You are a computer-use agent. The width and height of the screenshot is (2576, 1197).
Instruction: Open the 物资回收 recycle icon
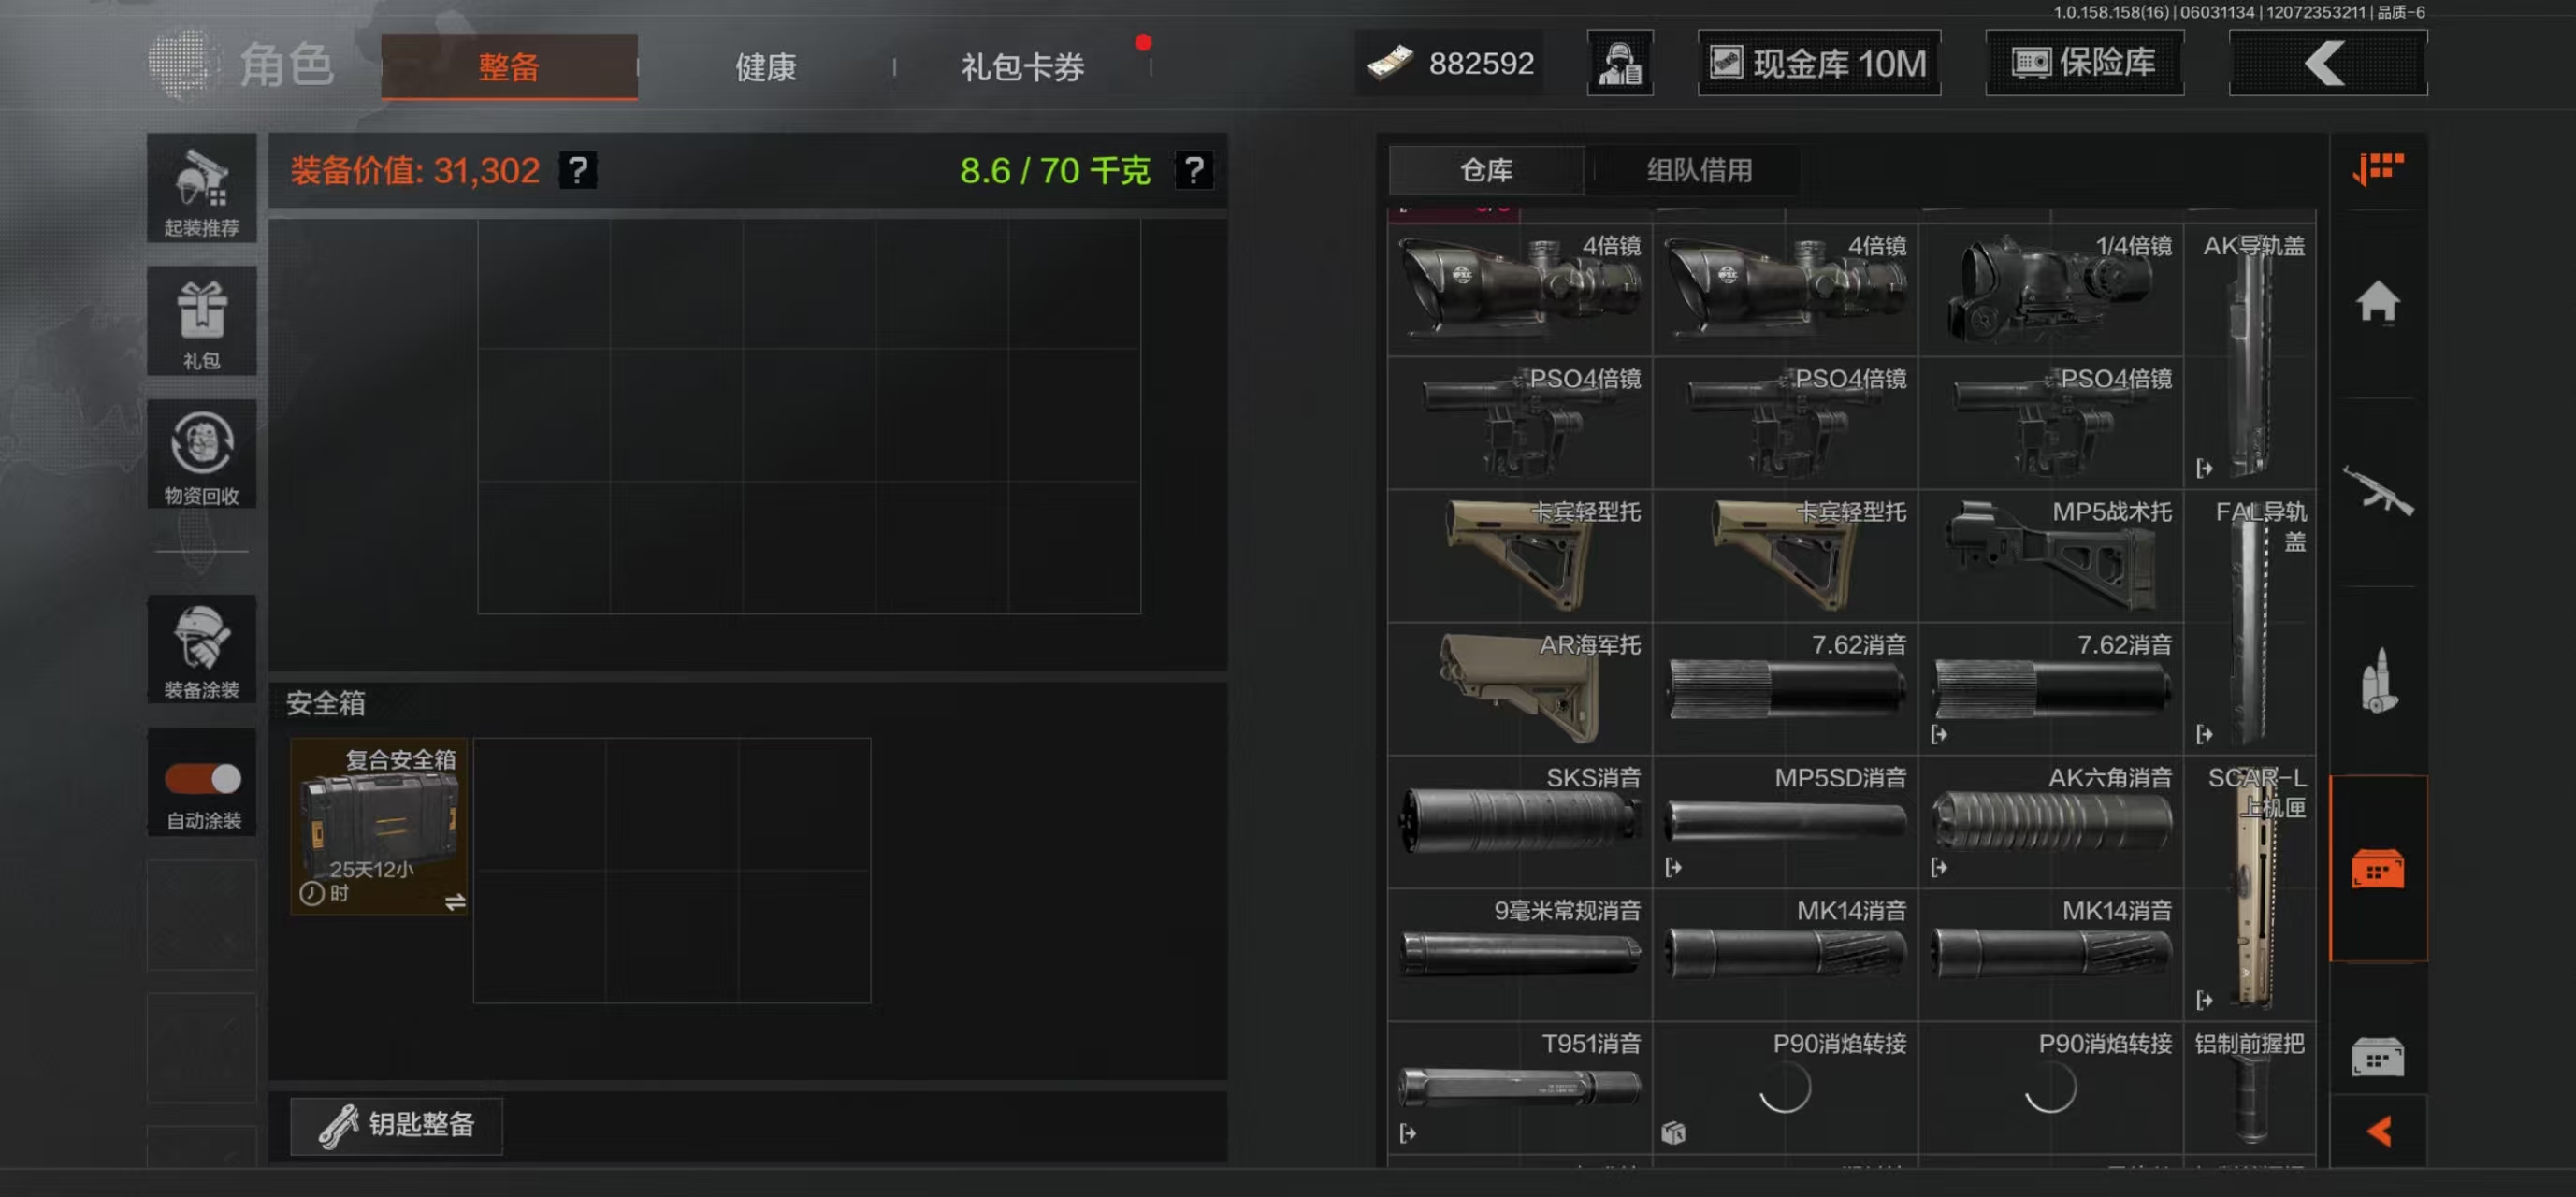click(201, 453)
